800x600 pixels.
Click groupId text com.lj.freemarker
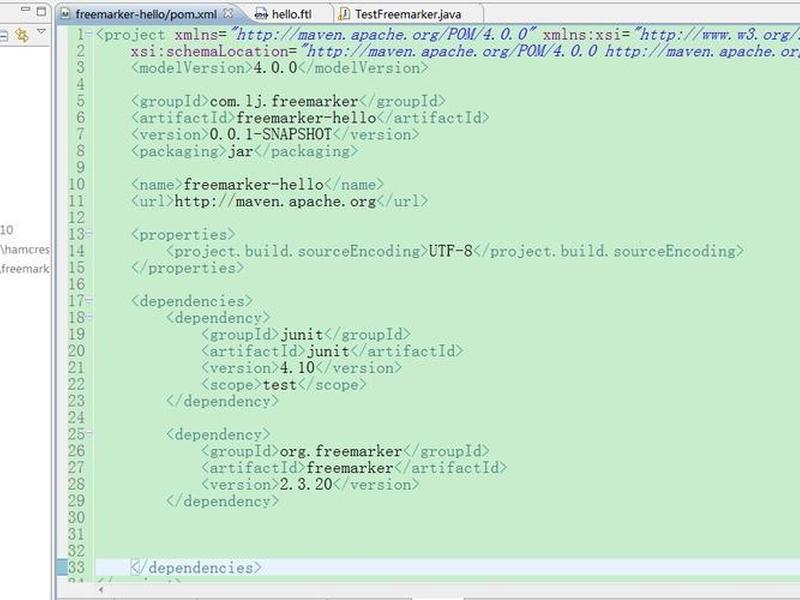[x=284, y=102]
